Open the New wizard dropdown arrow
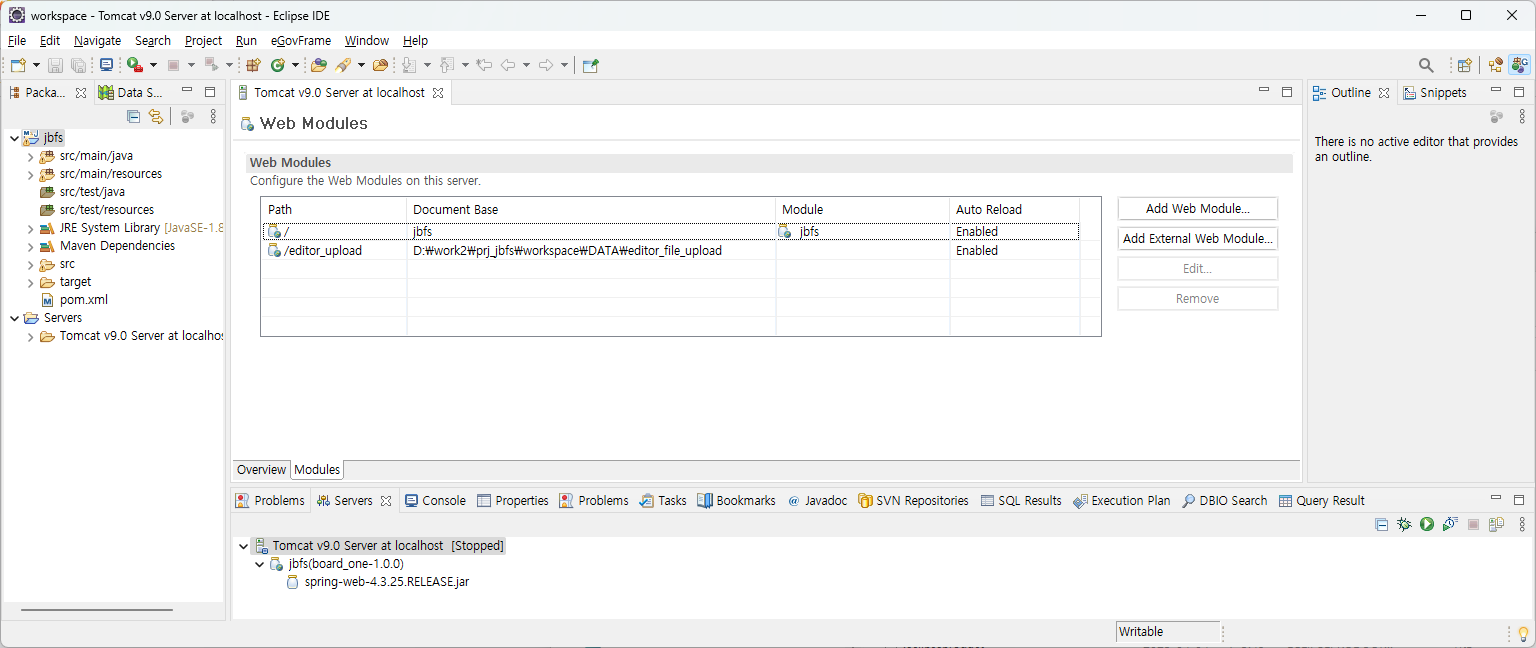The height and width of the screenshot is (648, 1536). pyautogui.click(x=37, y=65)
